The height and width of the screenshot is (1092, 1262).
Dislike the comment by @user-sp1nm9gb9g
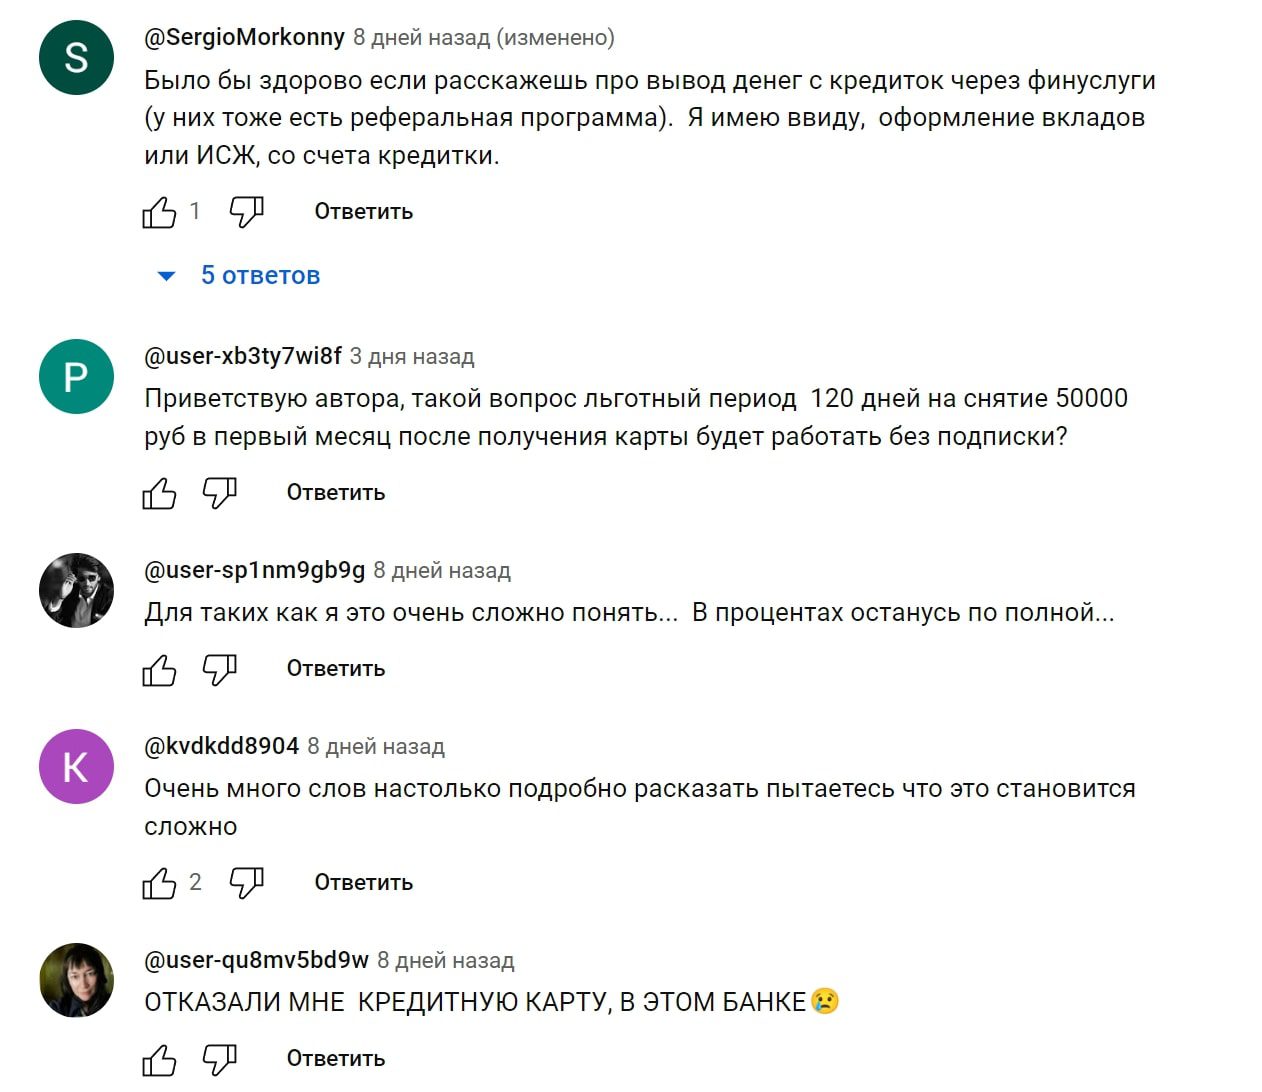coord(219,669)
